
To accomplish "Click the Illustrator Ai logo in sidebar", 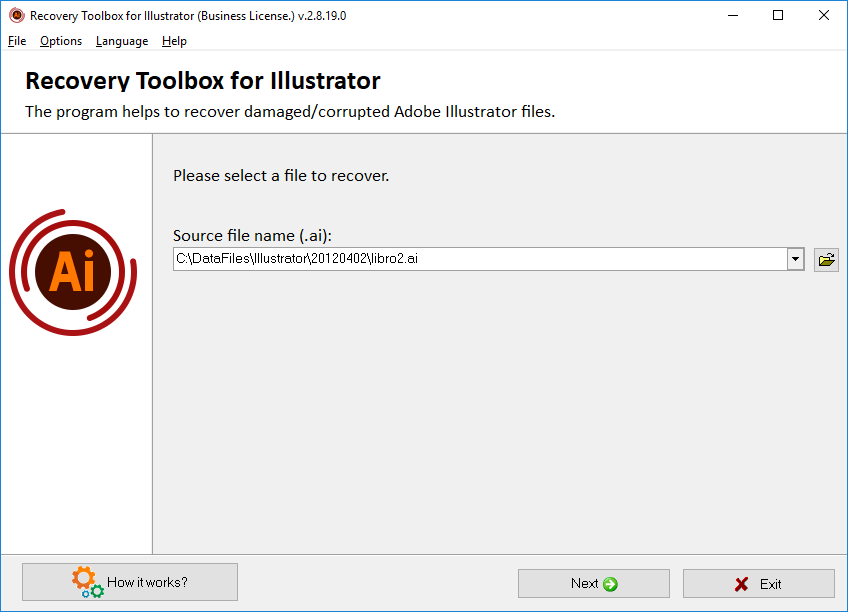I will (x=73, y=272).
